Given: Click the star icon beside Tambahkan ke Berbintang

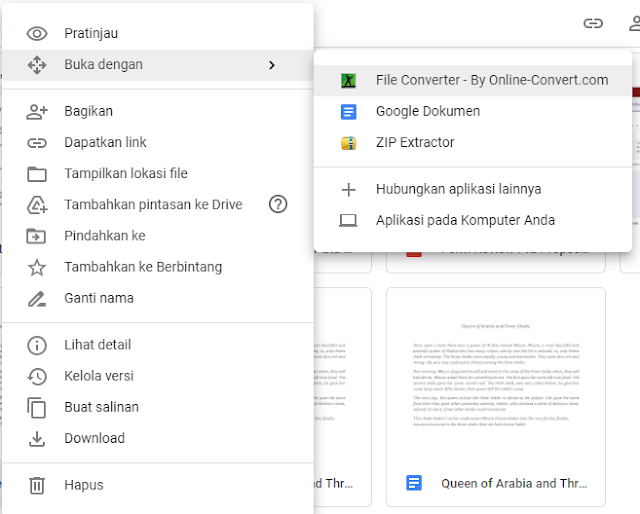Looking at the screenshot, I should pos(37,267).
